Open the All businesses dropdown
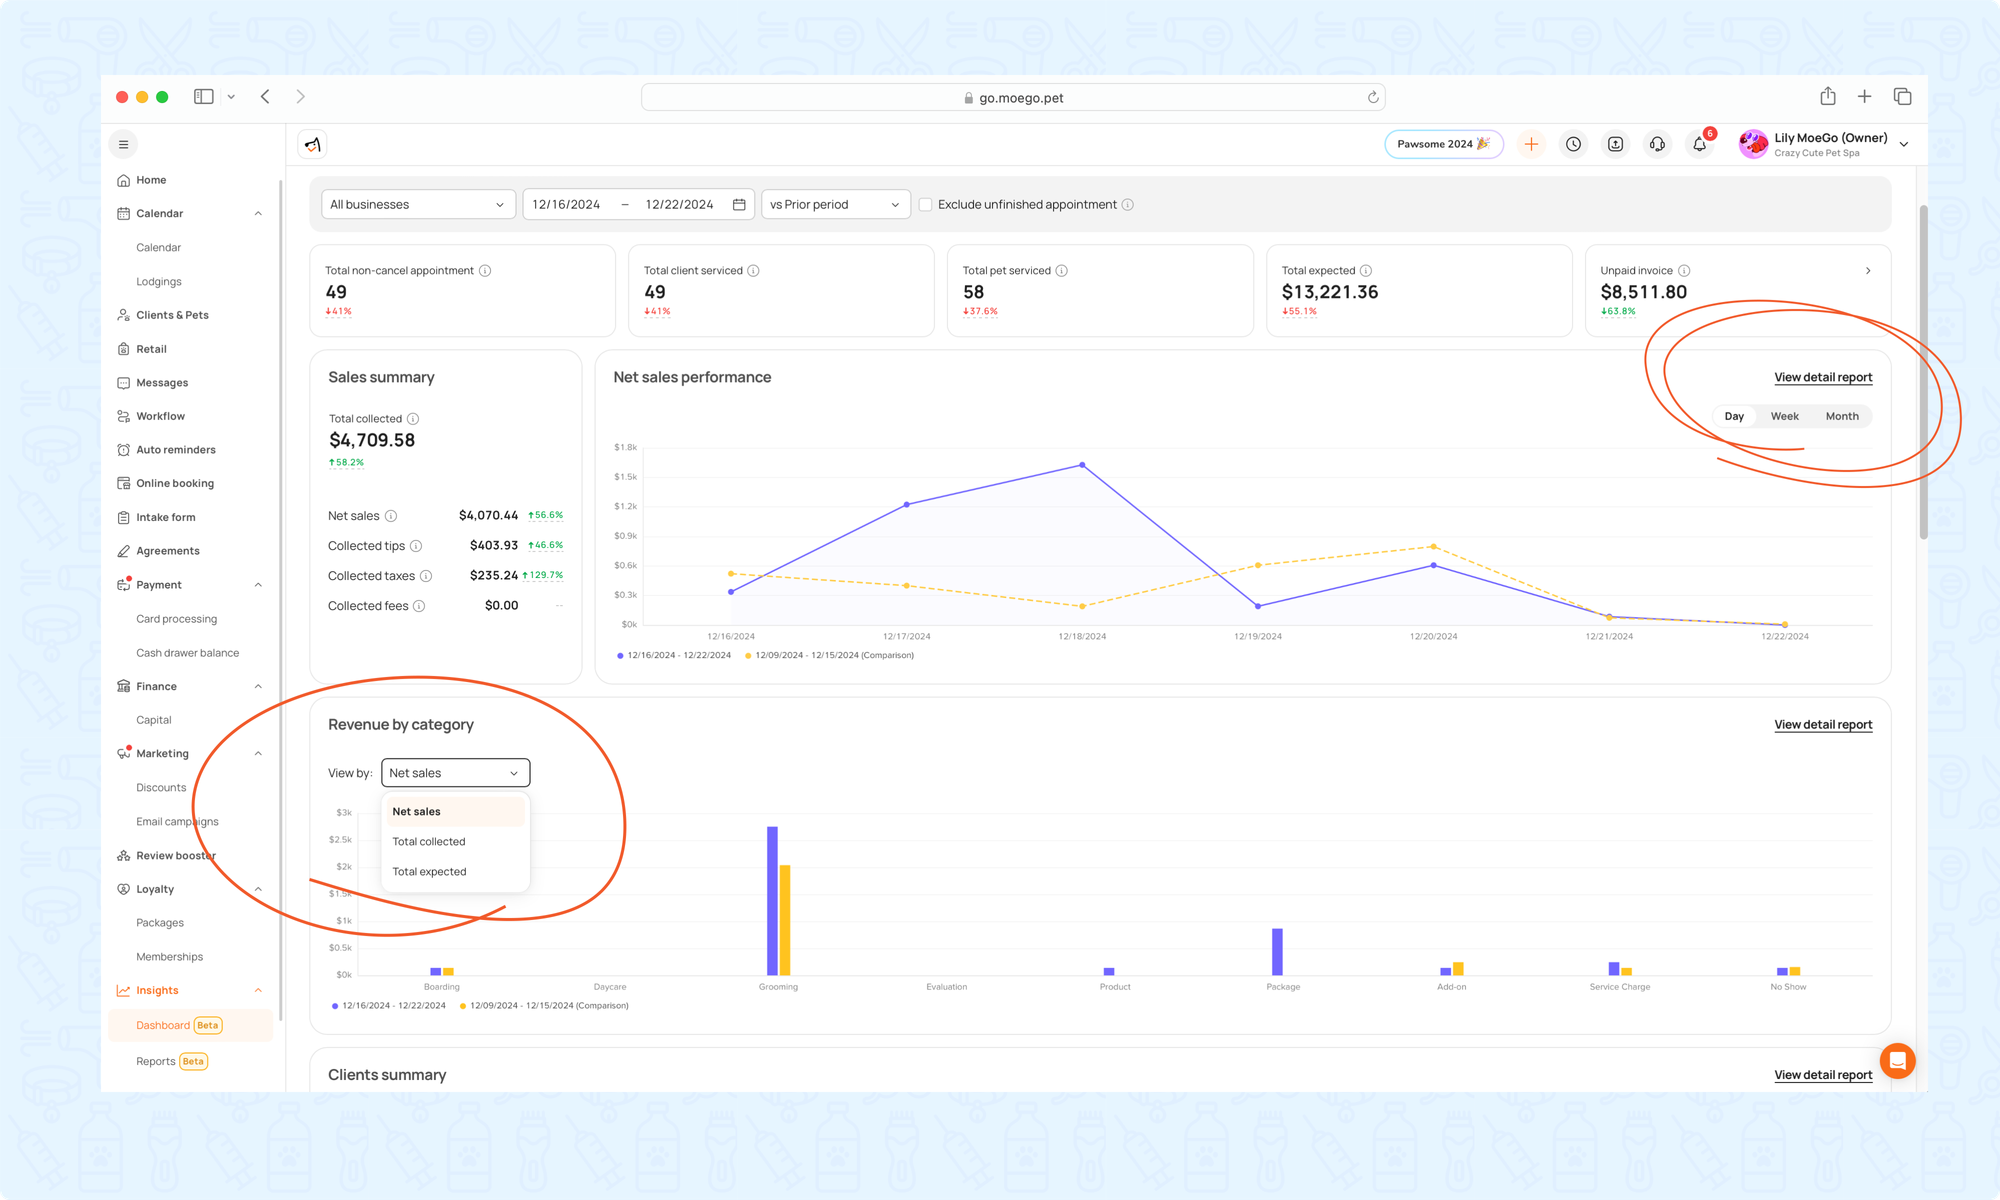 point(417,205)
